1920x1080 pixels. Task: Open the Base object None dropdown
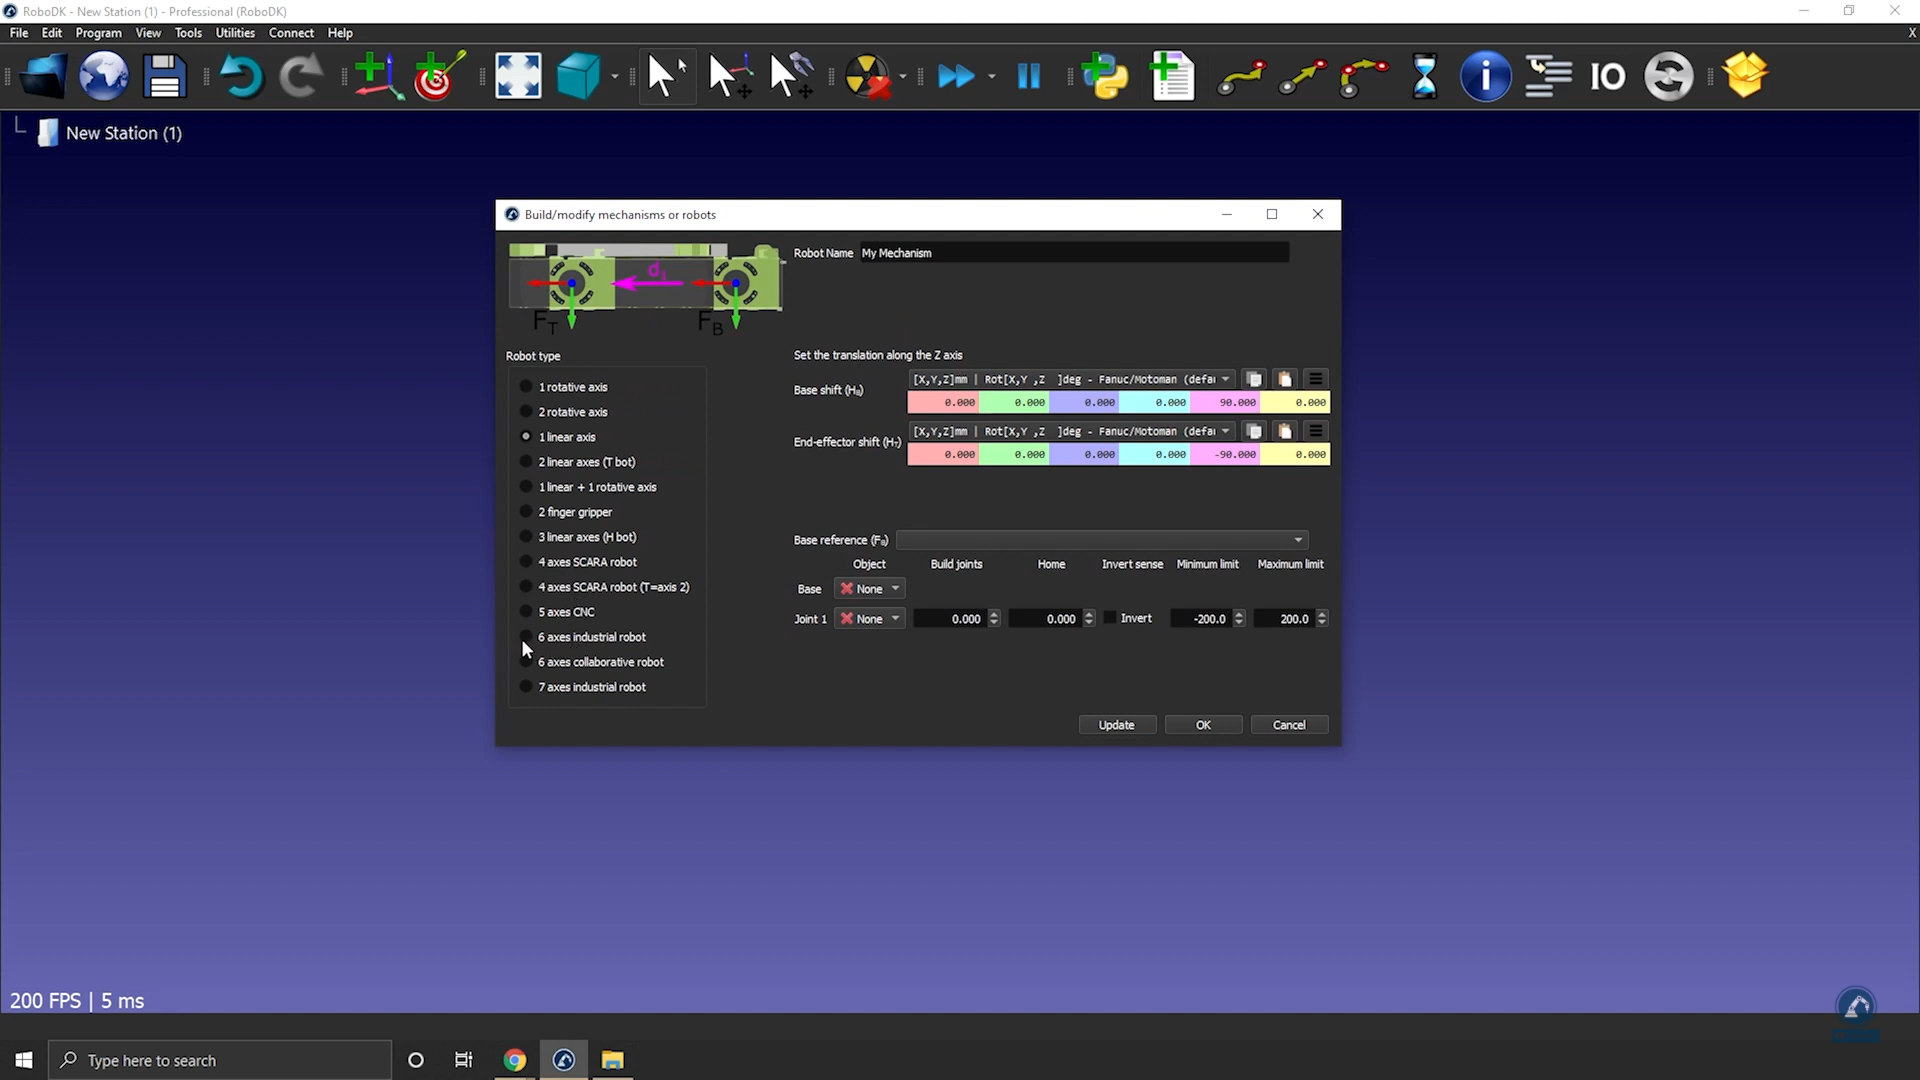coord(870,589)
